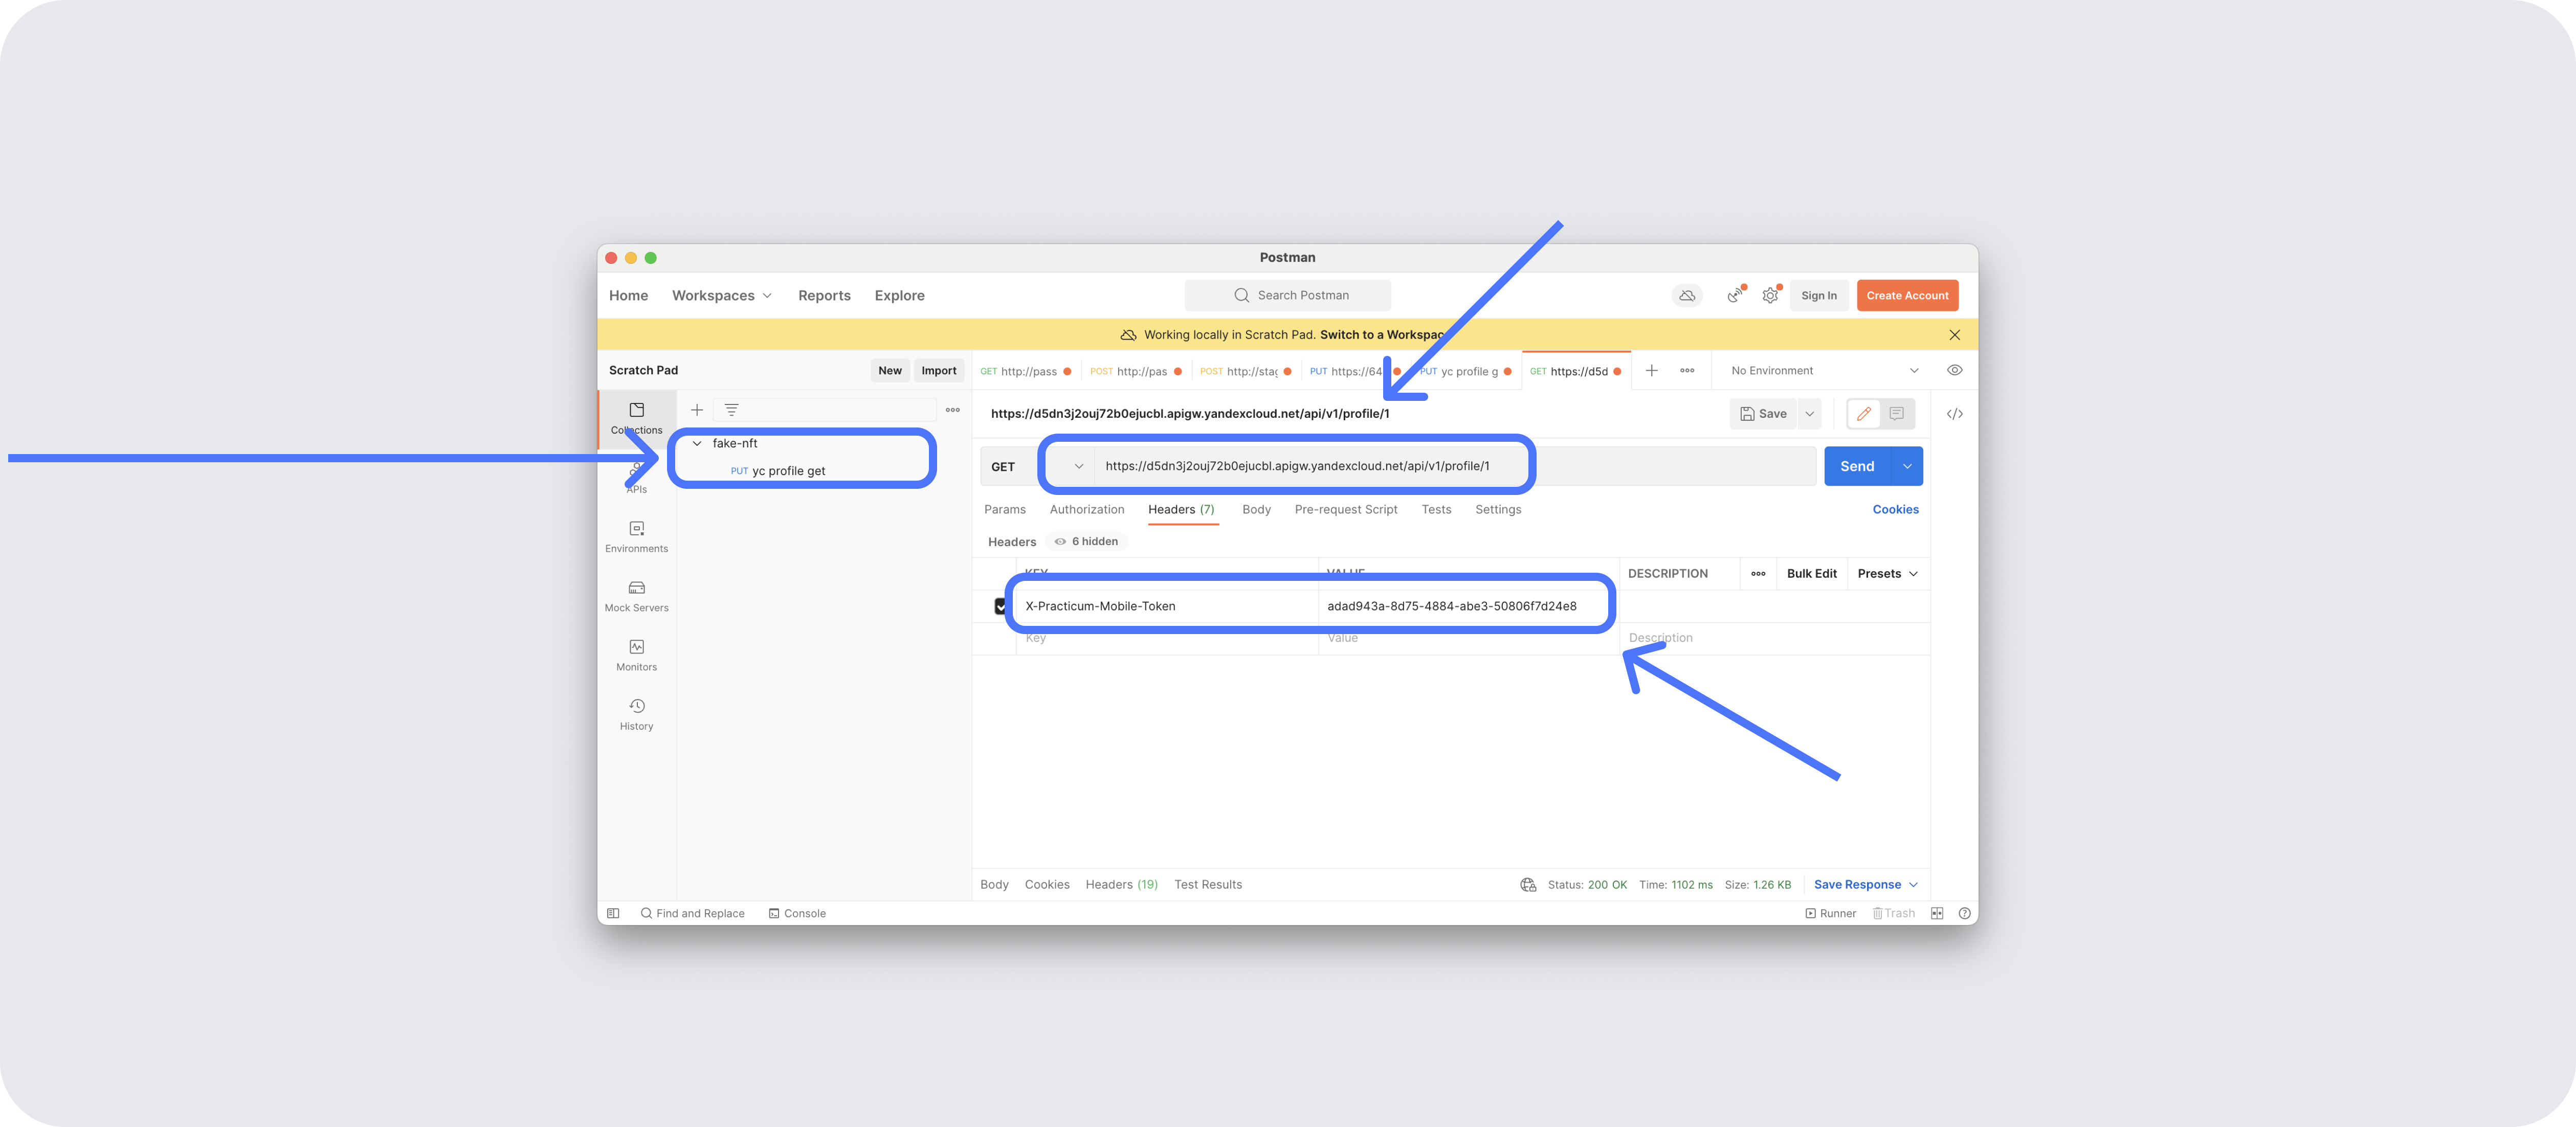Viewport: 2576px width, 1127px height.
Task: Switch to the Tests tab
Action: [x=1436, y=510]
